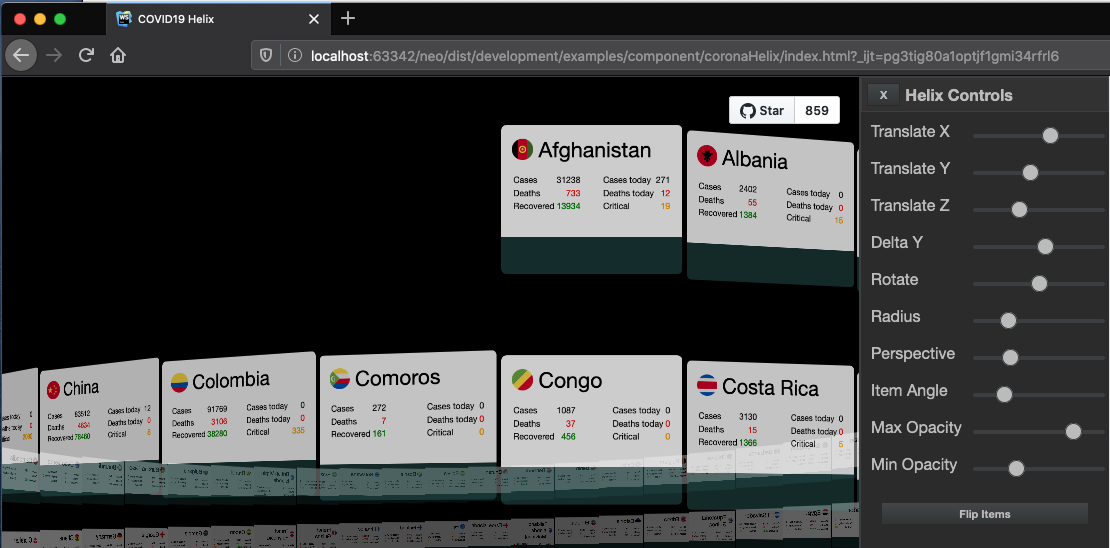
Task: Click the Rotate slider handle
Action: pyautogui.click(x=1039, y=283)
